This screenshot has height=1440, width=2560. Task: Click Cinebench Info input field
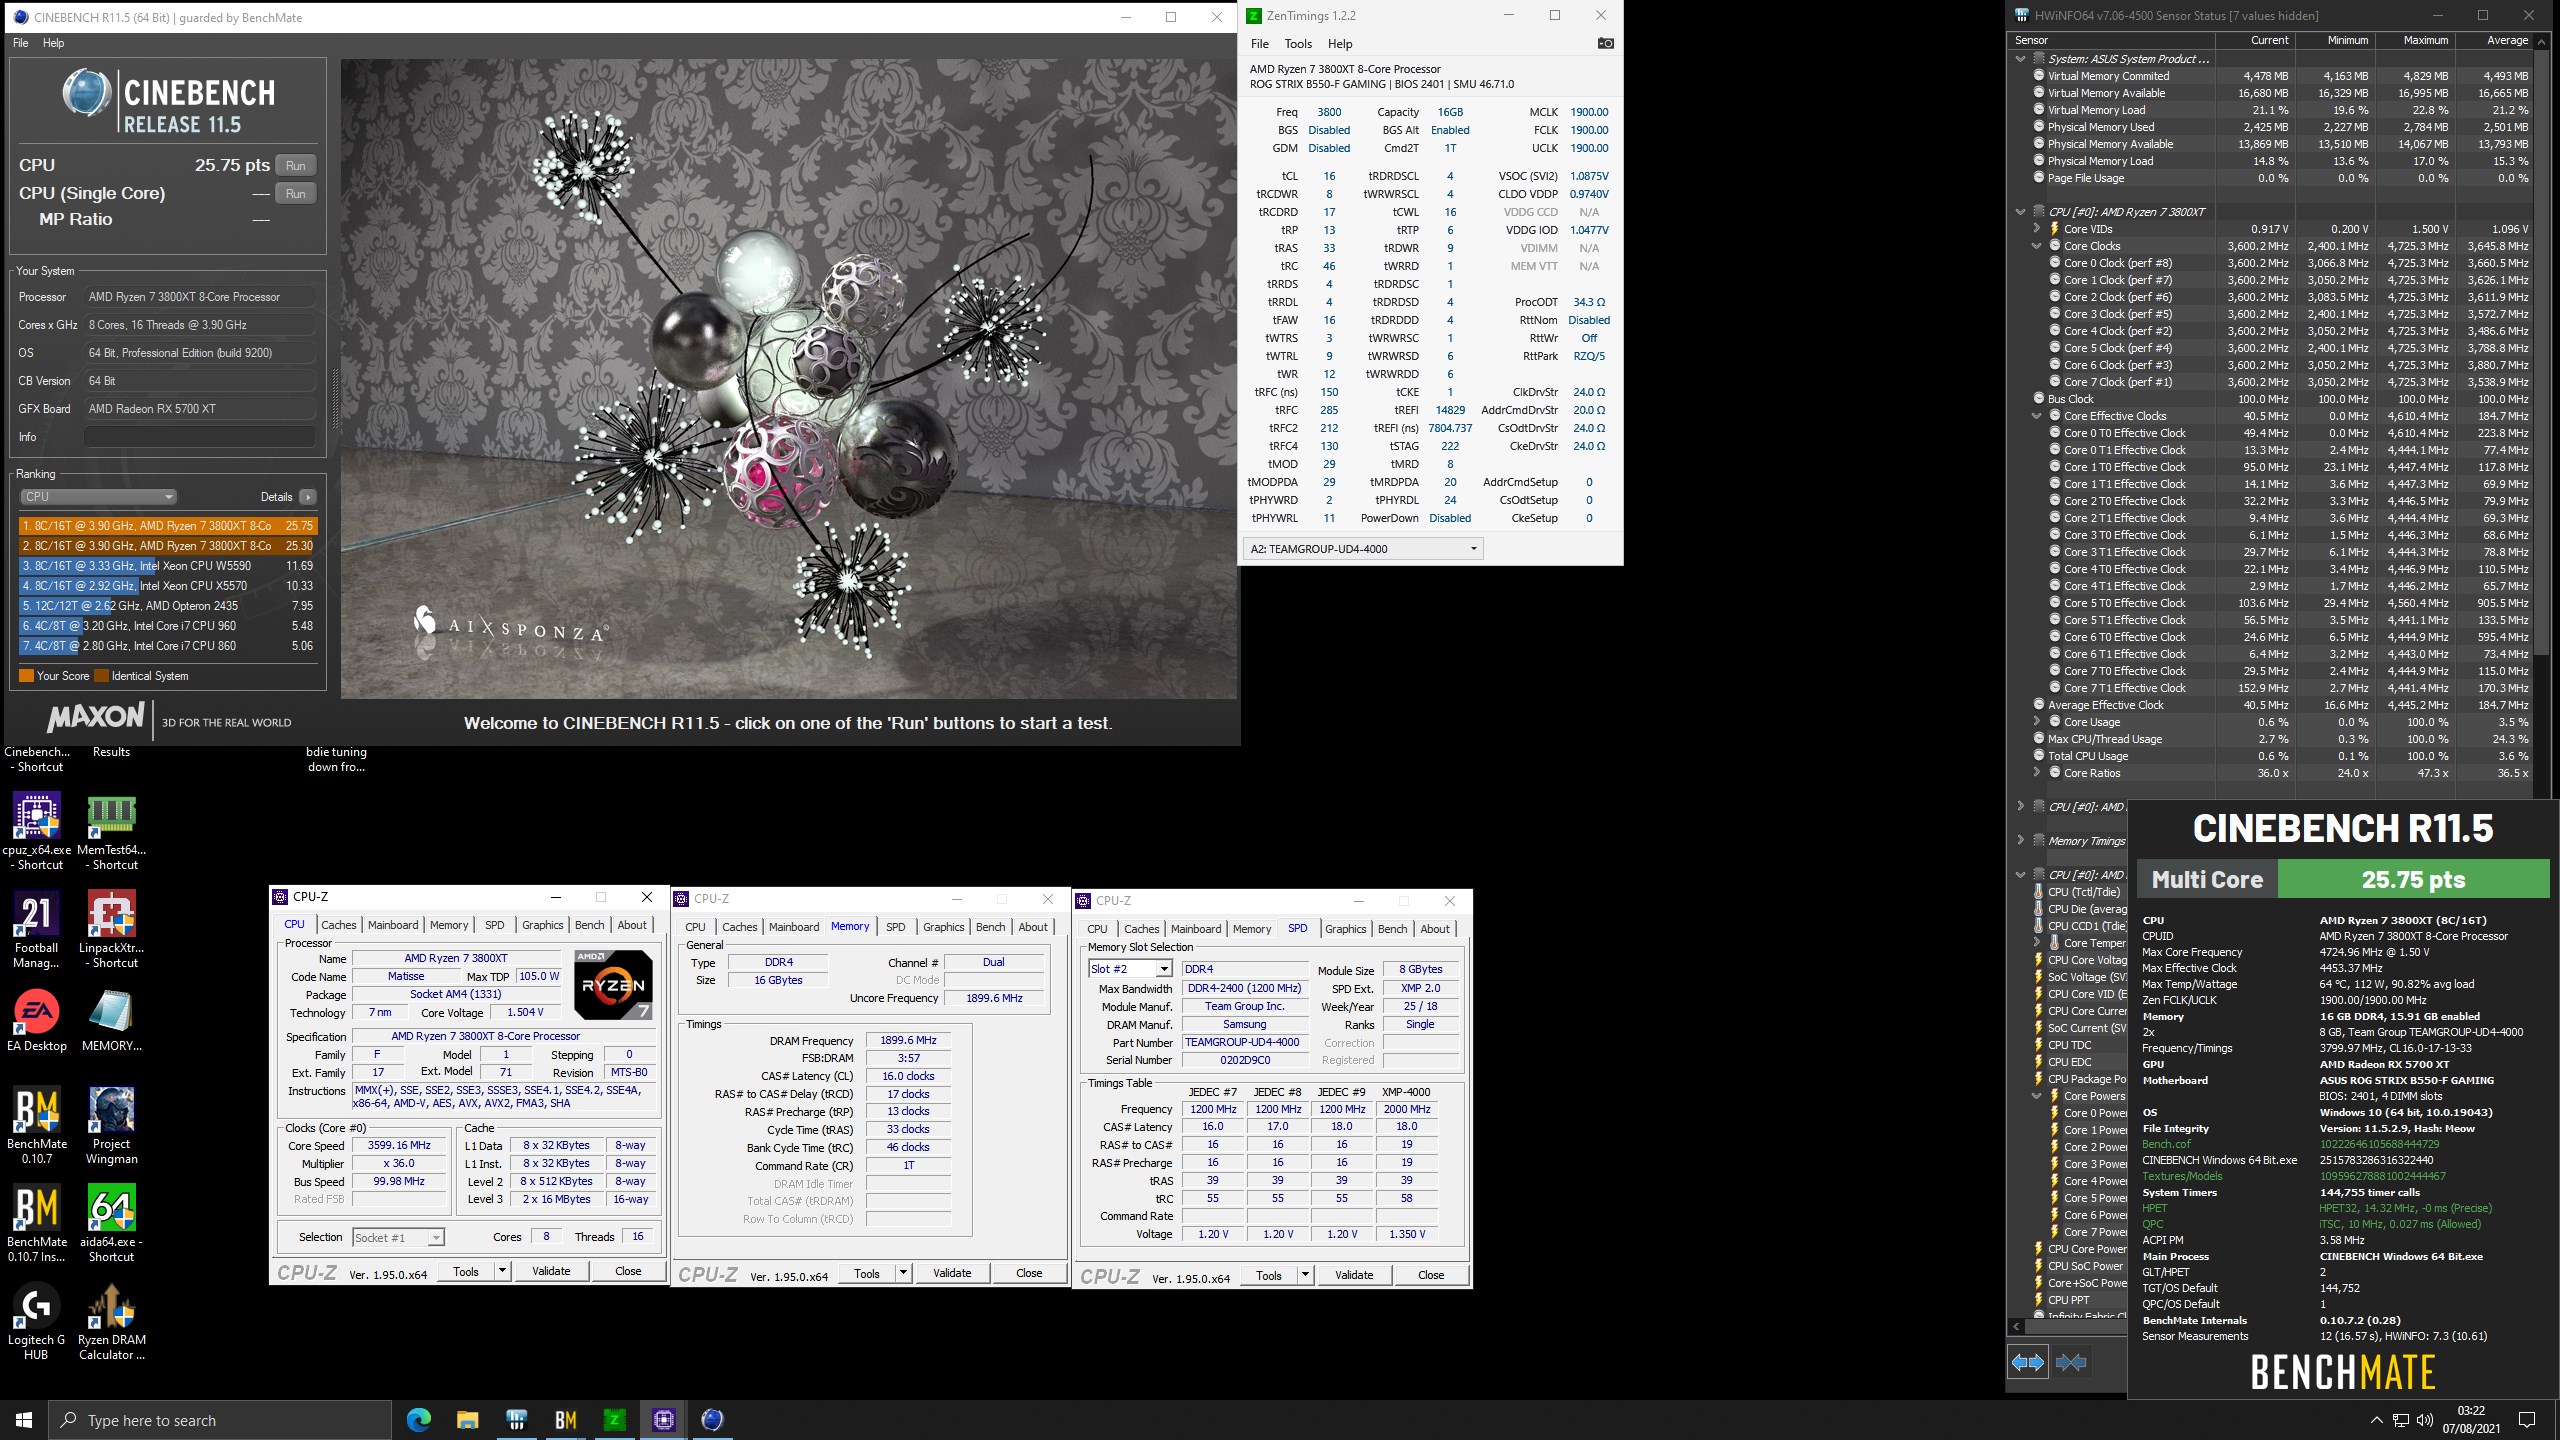[x=200, y=437]
